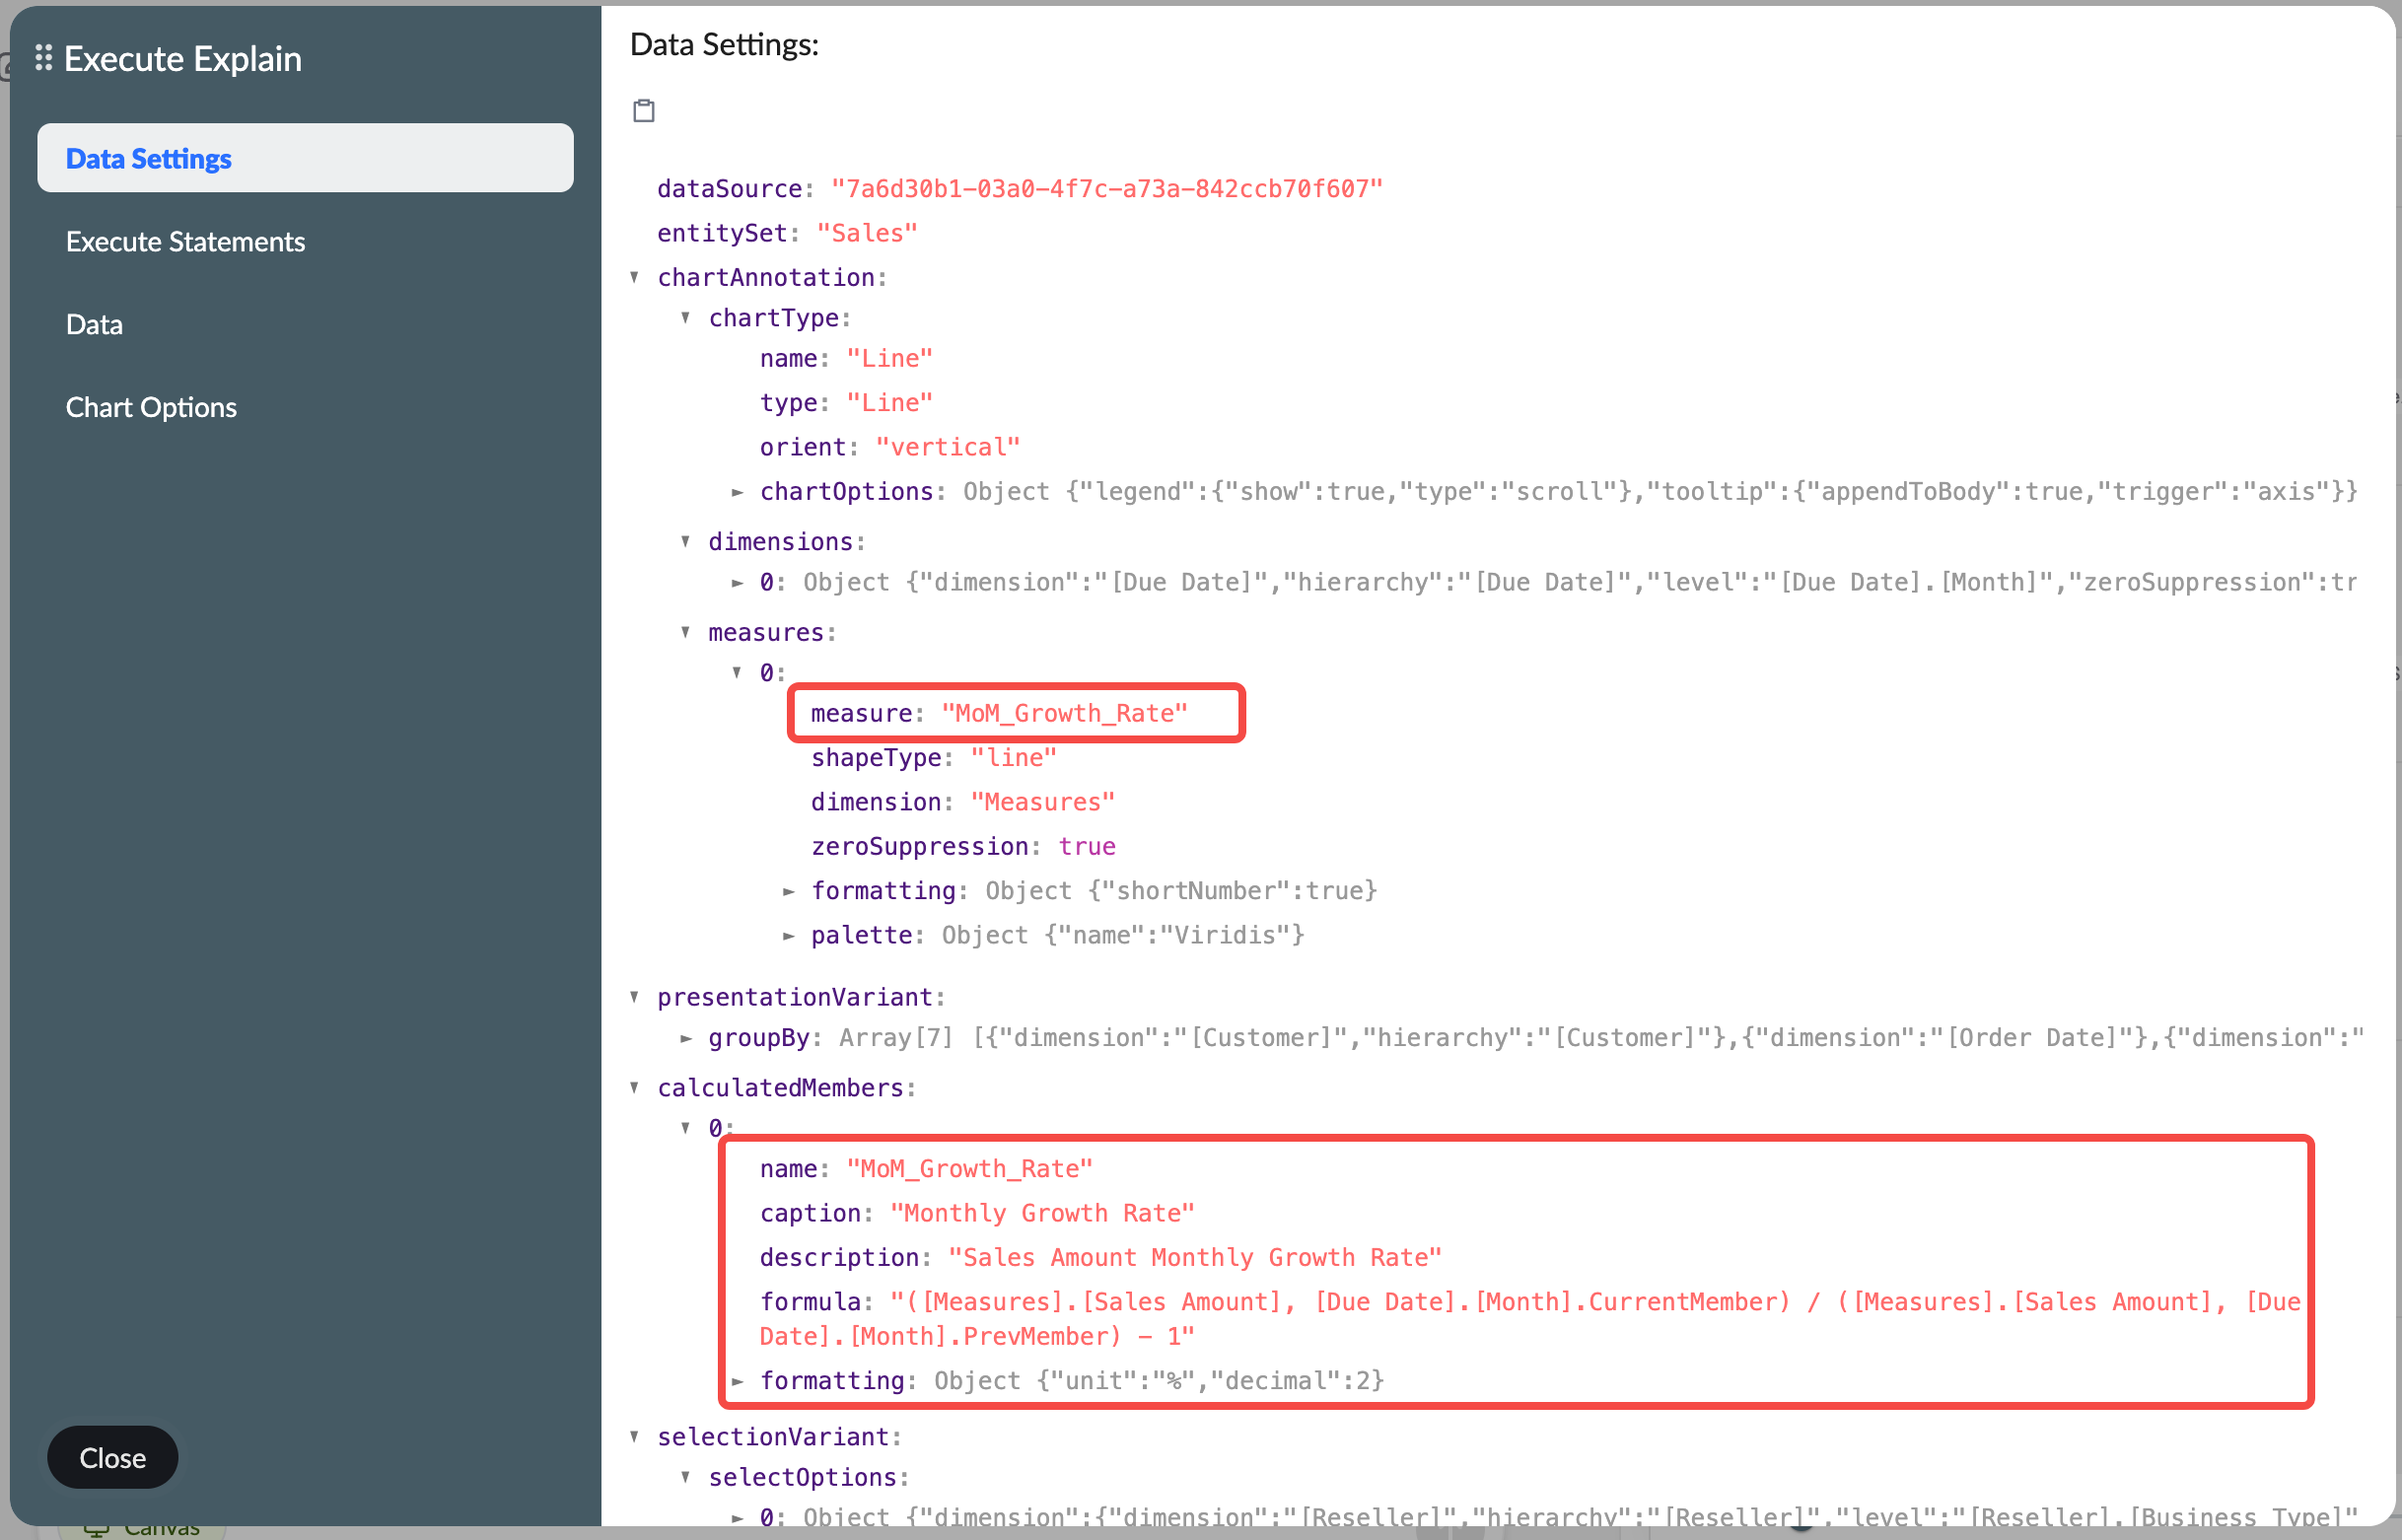Collapse the calculatedMembers section
The height and width of the screenshot is (1540, 2402).
point(636,1088)
